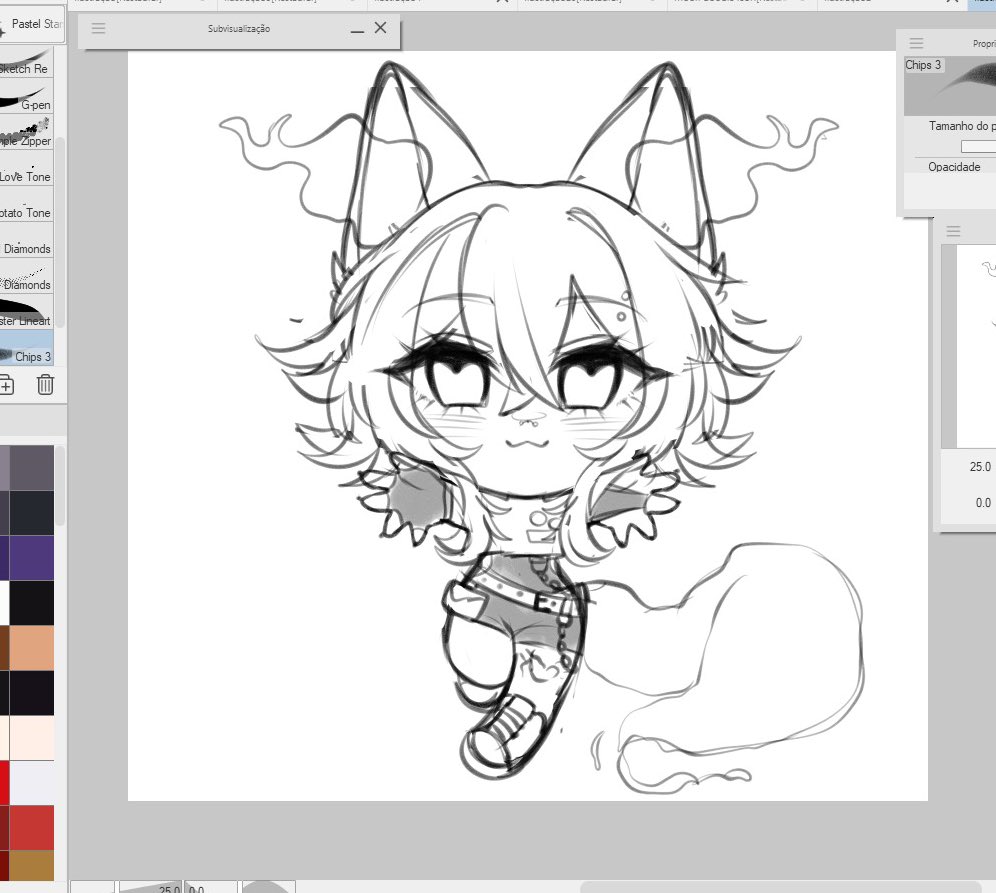Click the navigator canvas thumbnail

(x=976, y=347)
